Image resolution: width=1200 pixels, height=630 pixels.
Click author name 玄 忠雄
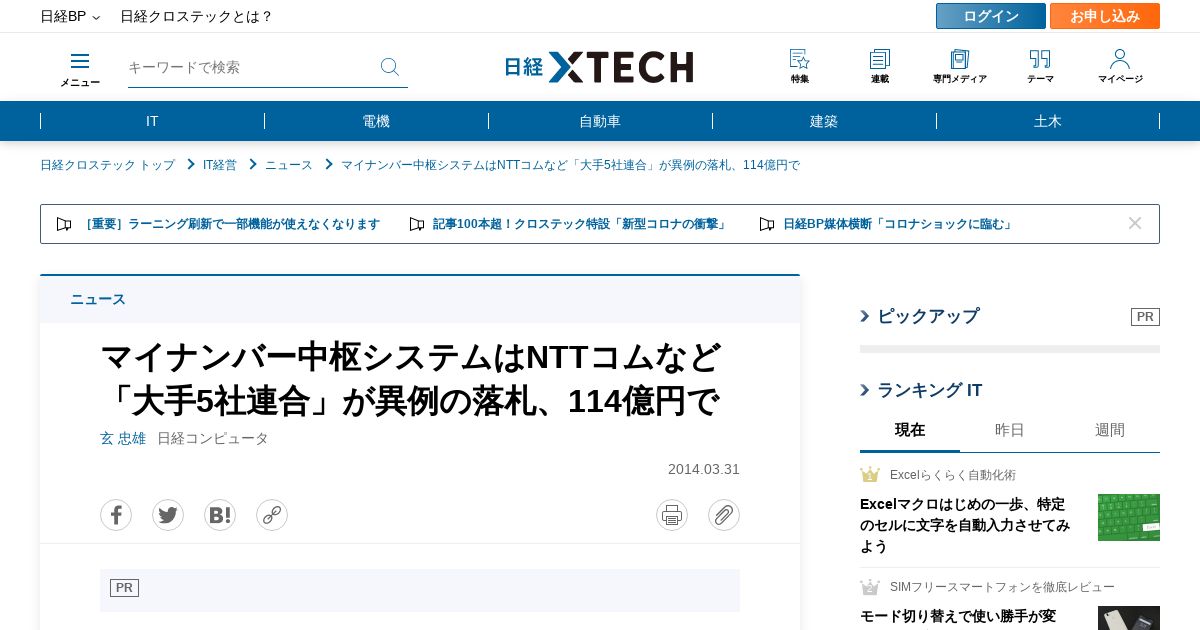pos(123,438)
